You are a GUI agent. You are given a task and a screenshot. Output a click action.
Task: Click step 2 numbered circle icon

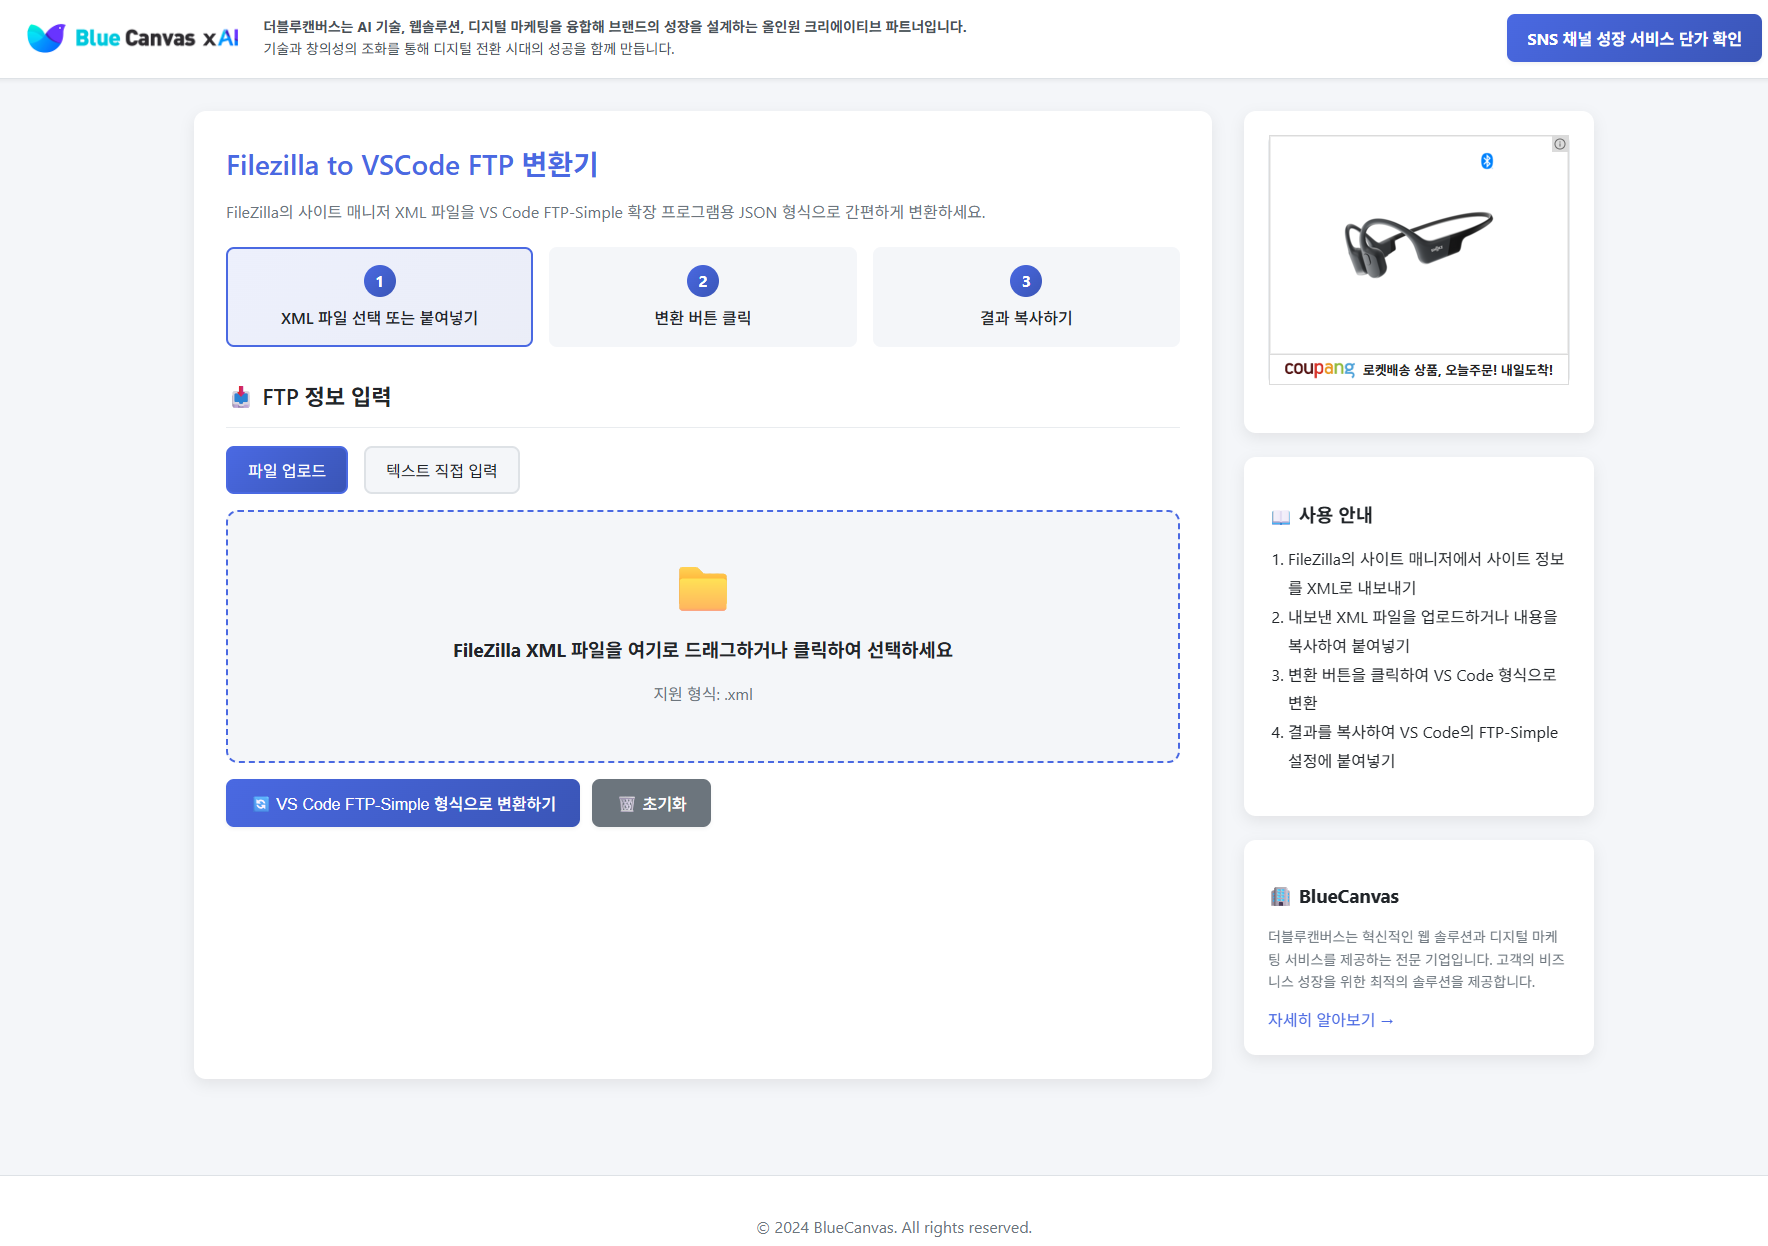[702, 281]
